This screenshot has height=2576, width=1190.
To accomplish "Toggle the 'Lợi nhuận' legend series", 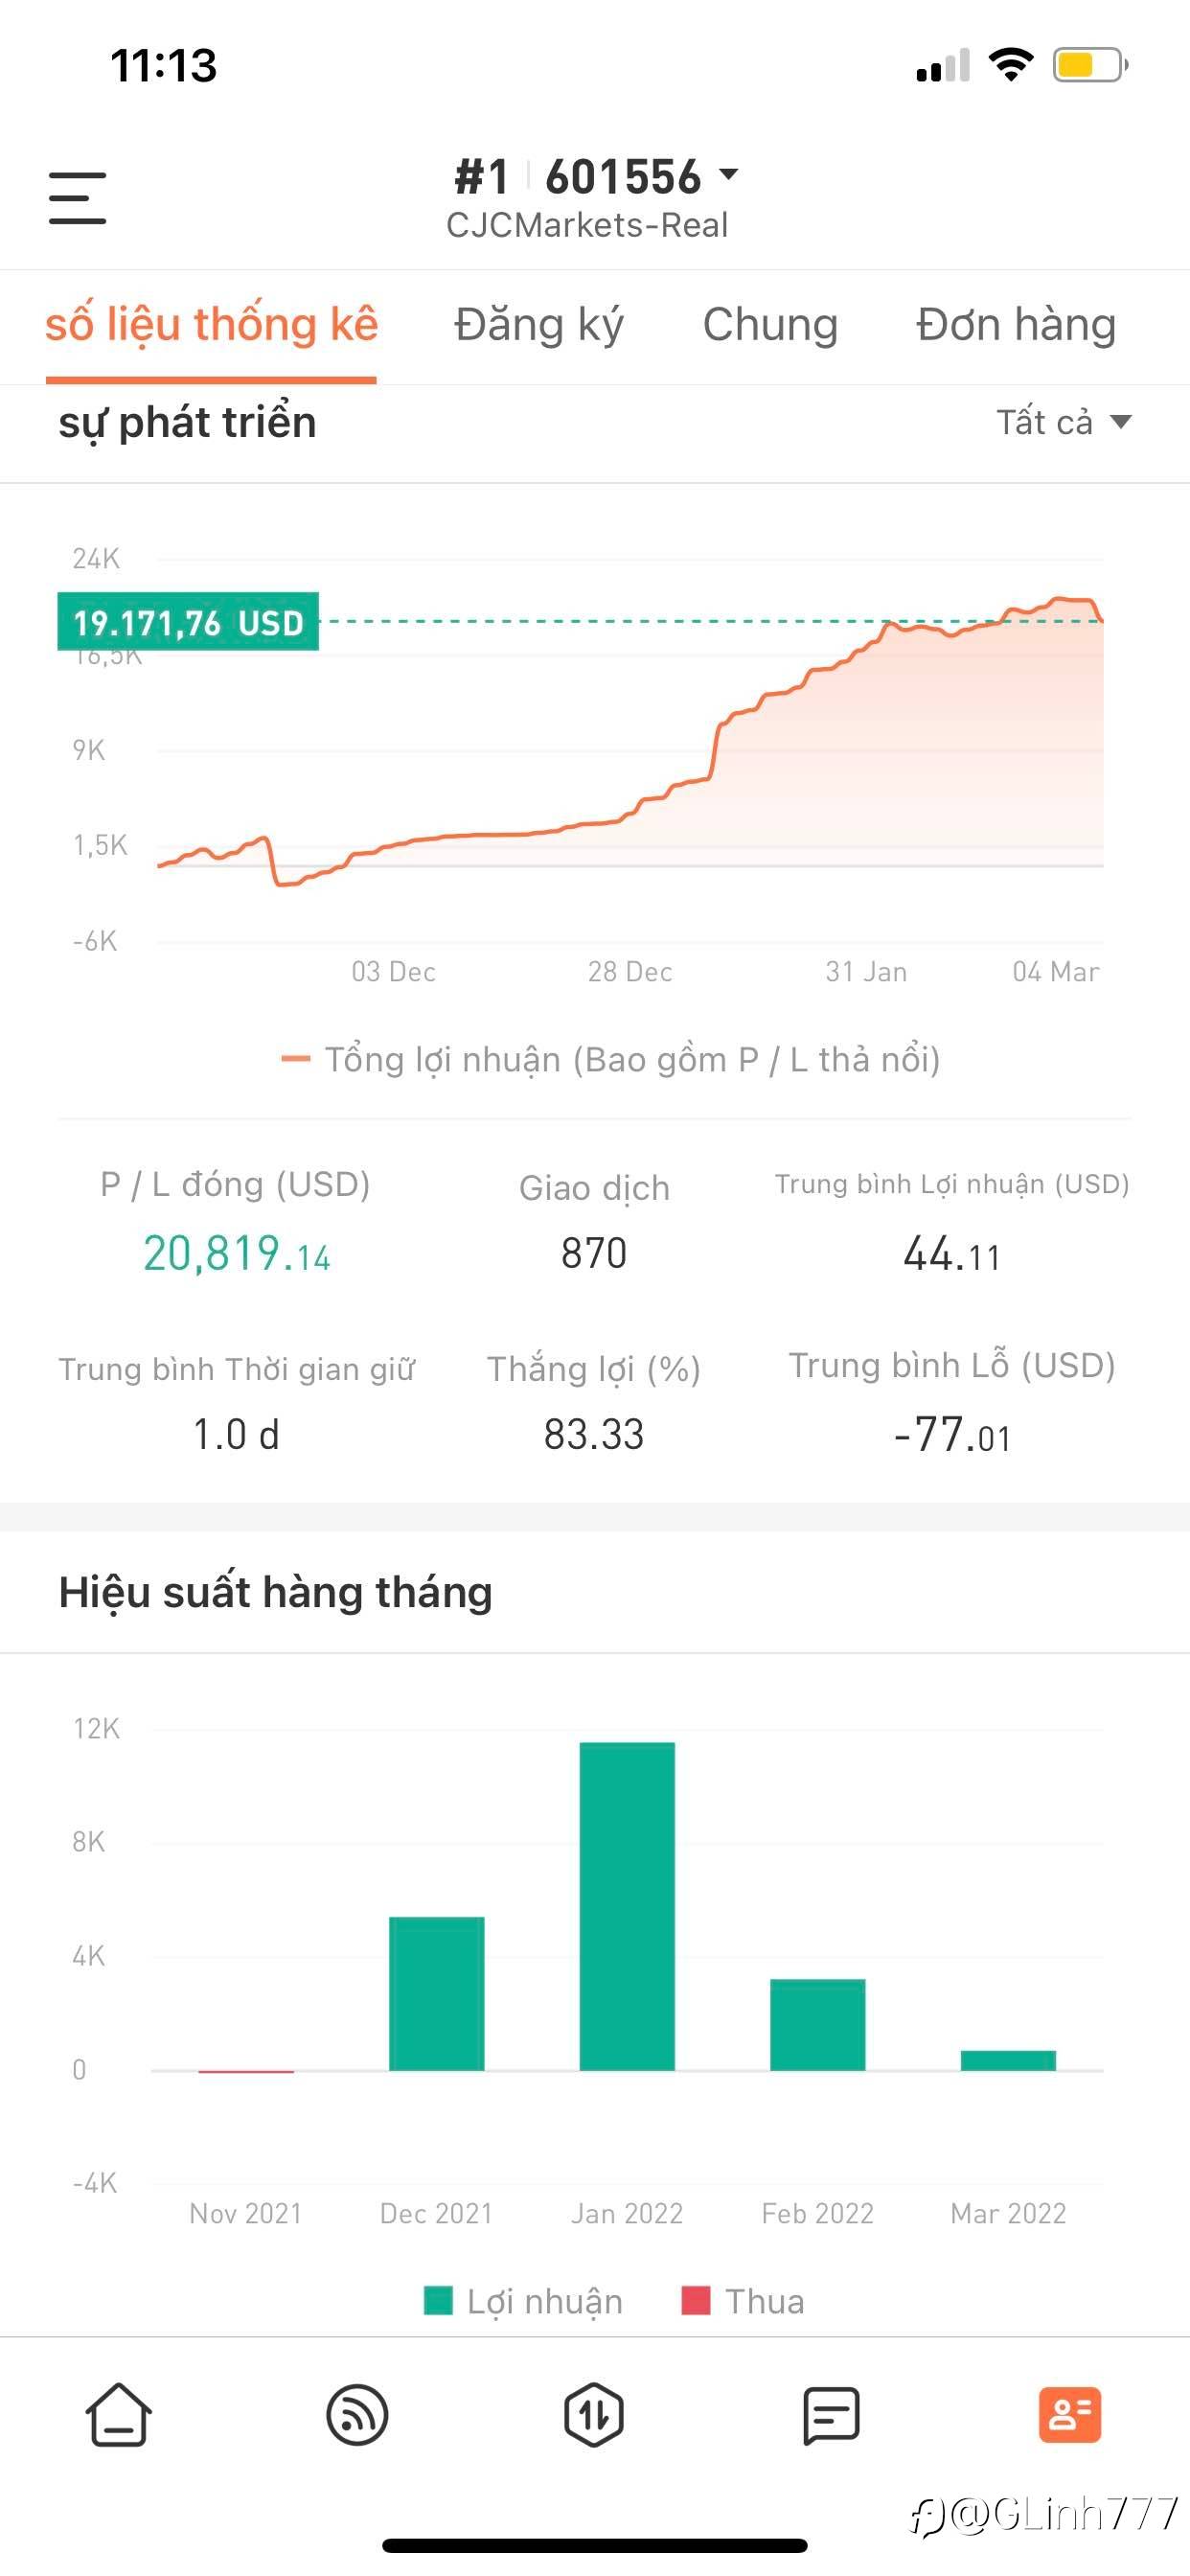I will tap(523, 2301).
